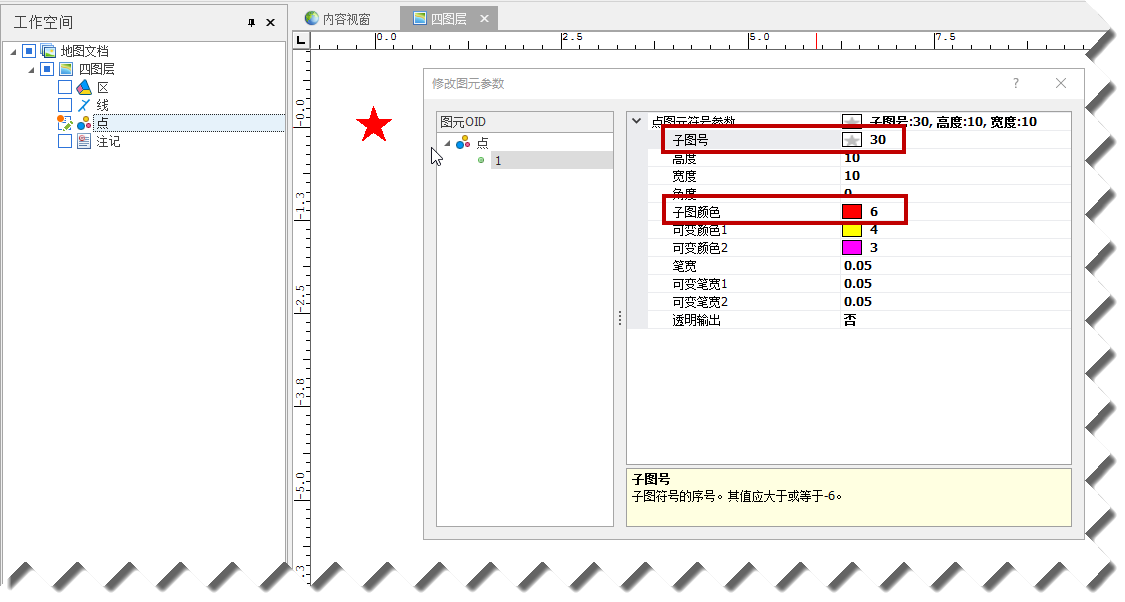Collapse the 地图文档 tree node
This screenshot has height=602, width=1125.
coord(12,51)
